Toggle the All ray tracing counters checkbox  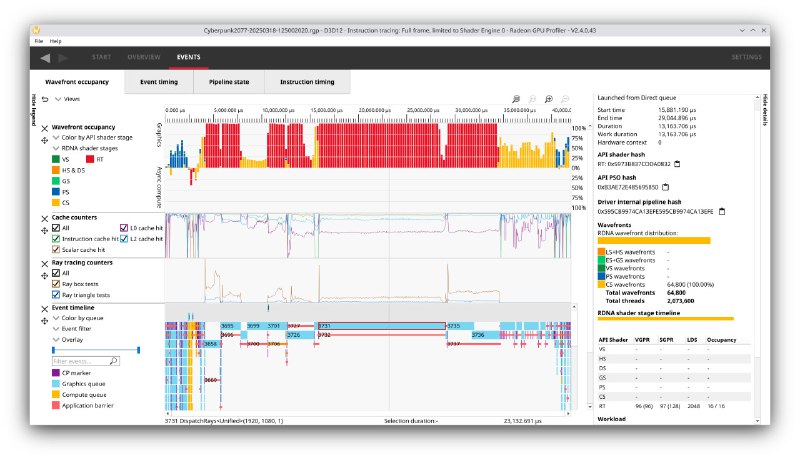tap(56, 273)
